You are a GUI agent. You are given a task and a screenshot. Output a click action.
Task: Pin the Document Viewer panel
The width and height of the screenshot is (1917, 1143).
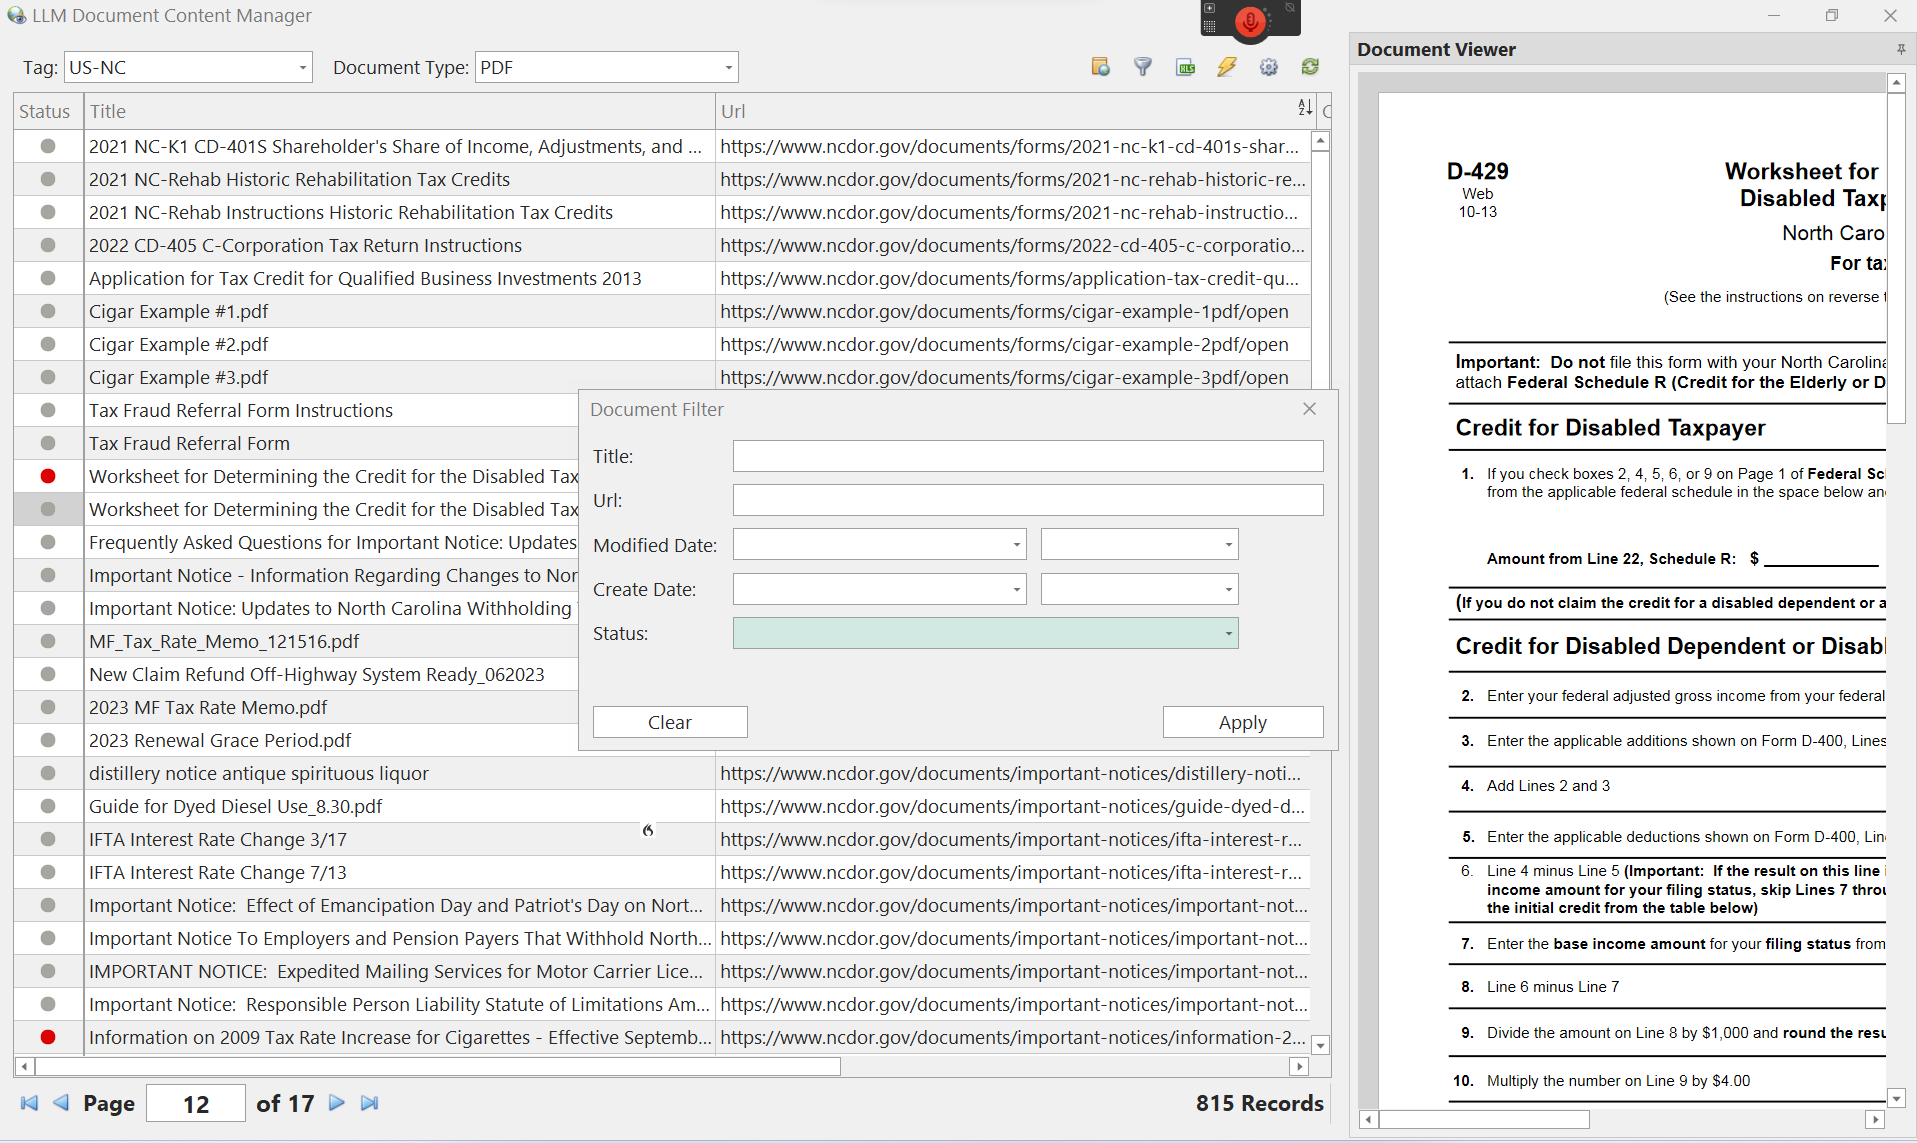[1901, 49]
